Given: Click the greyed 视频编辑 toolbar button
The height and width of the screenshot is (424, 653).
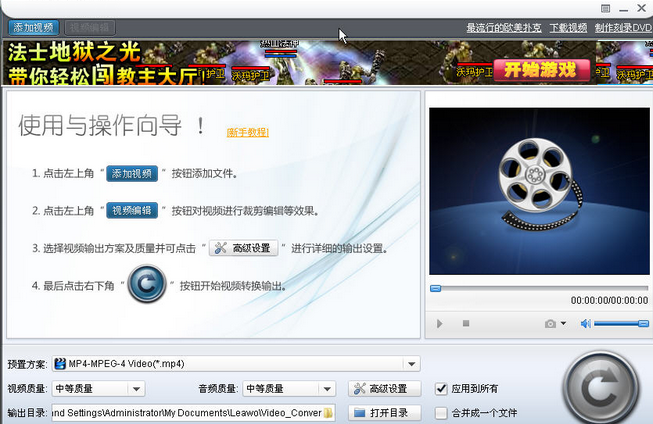Looking at the screenshot, I should (x=90, y=28).
